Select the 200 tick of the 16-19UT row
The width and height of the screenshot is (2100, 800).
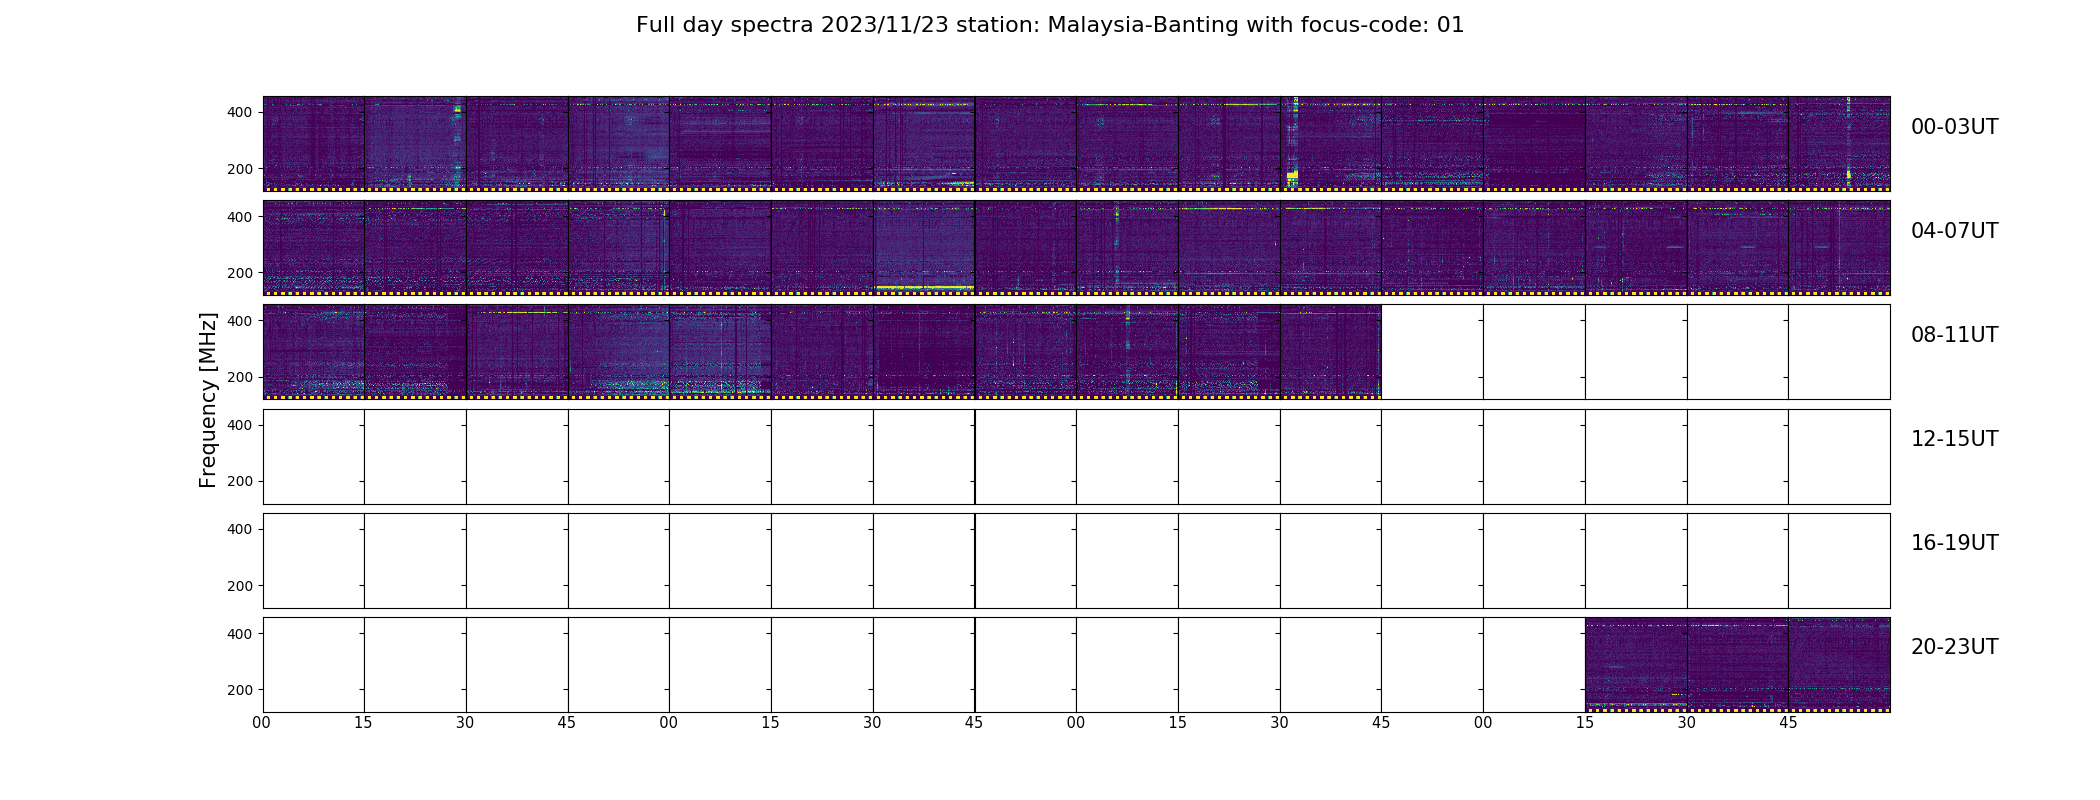240,586
